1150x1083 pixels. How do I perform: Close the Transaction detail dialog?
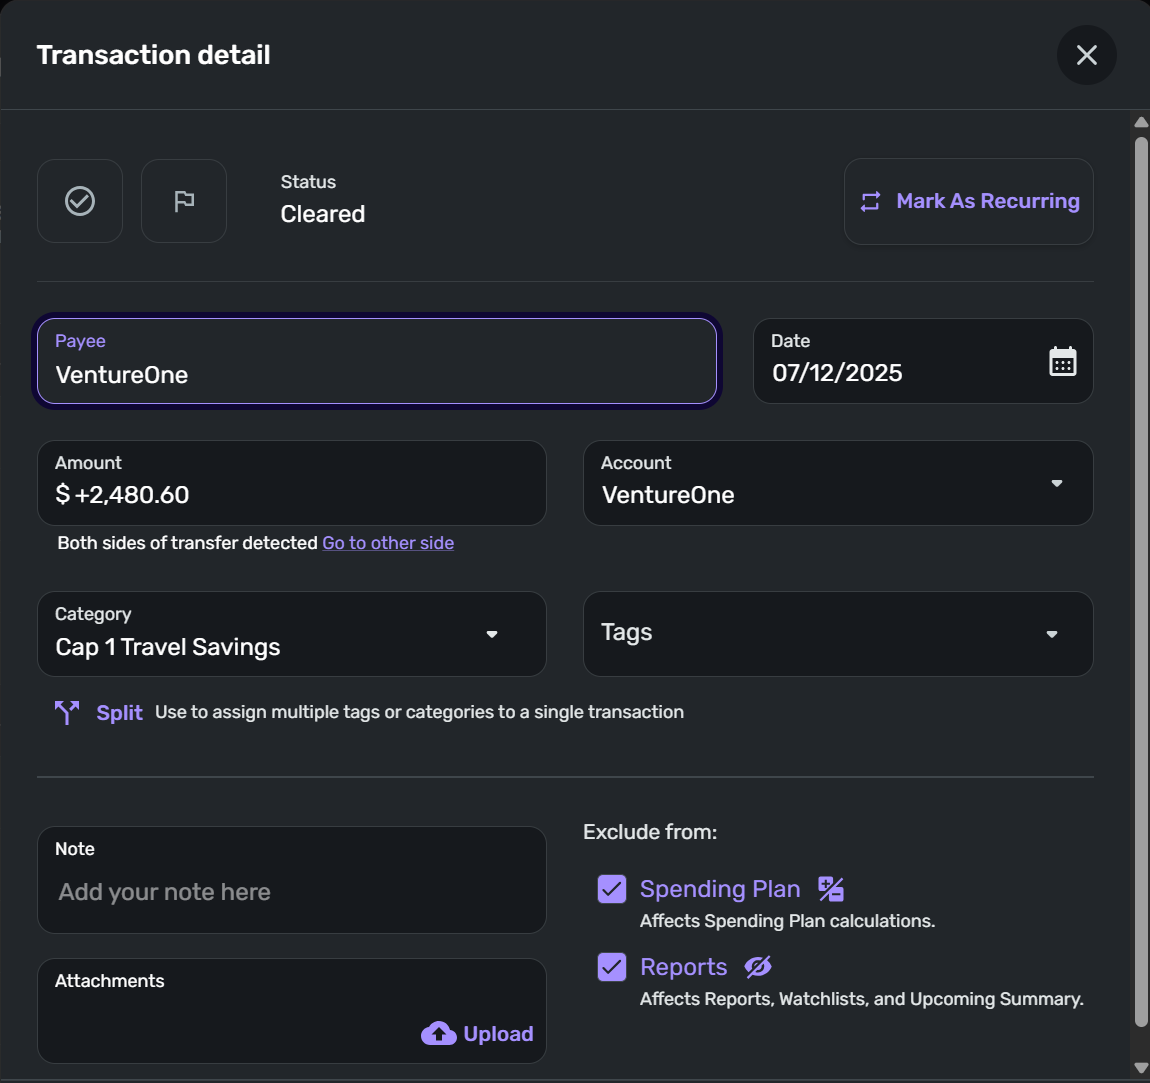click(1086, 55)
